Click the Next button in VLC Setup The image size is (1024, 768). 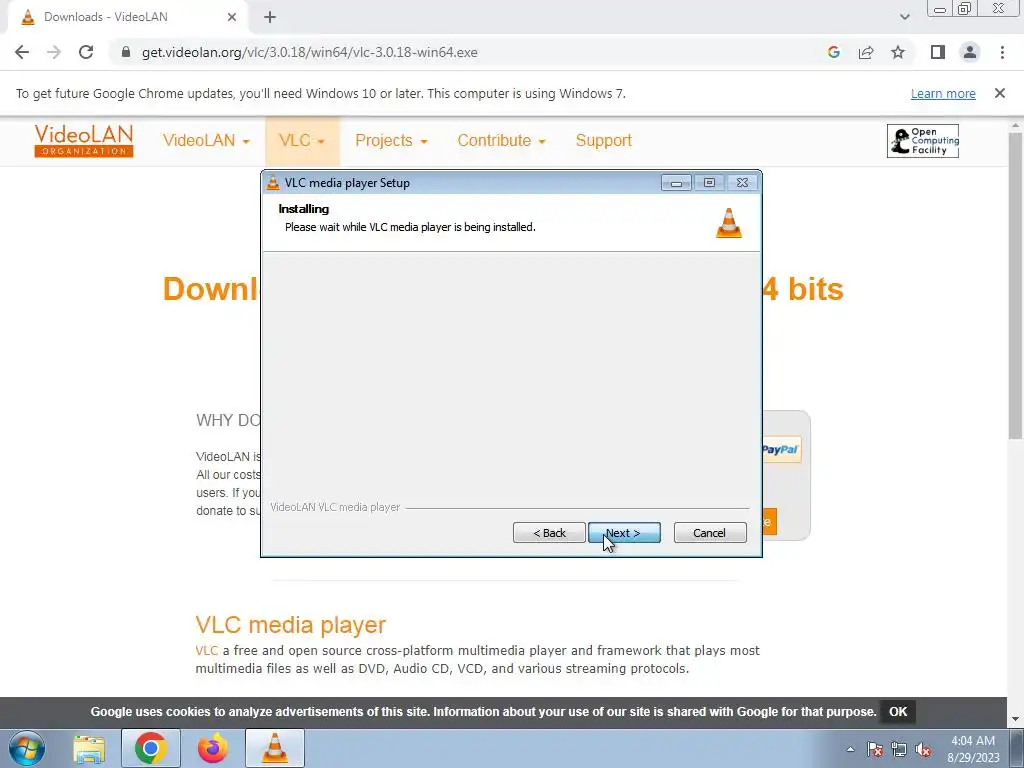click(x=624, y=533)
